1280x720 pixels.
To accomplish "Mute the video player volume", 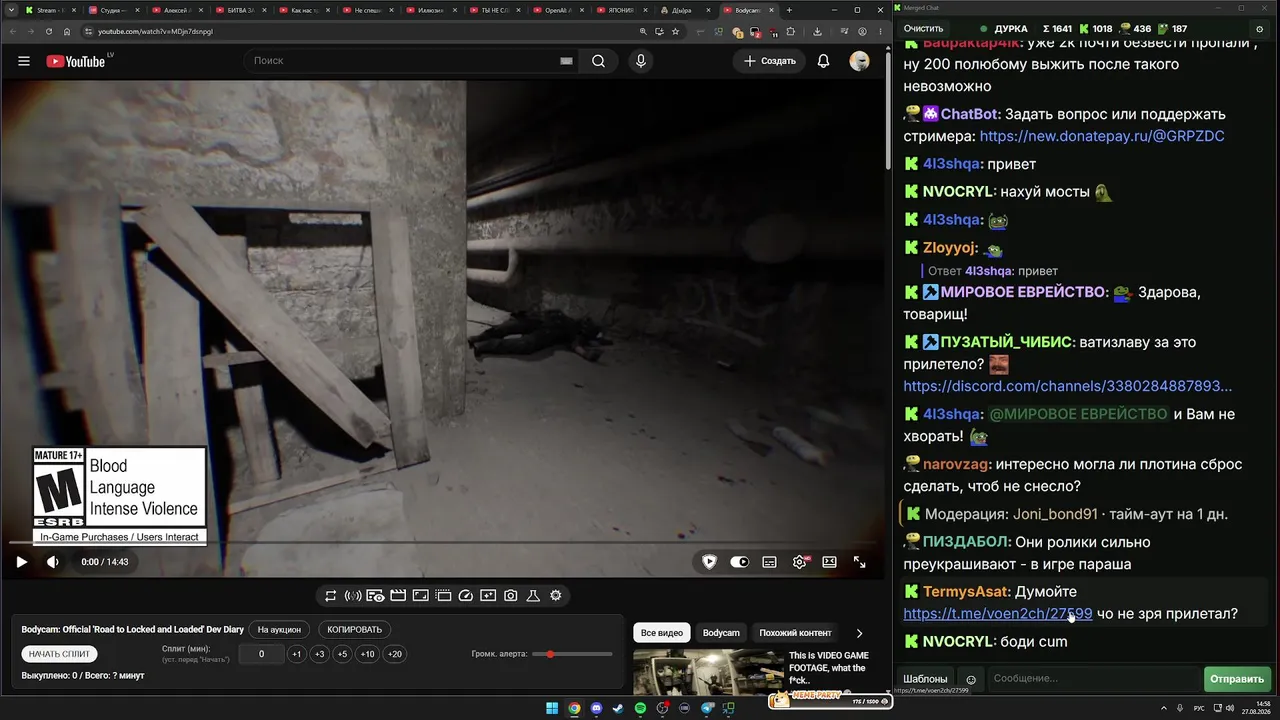I will (53, 562).
